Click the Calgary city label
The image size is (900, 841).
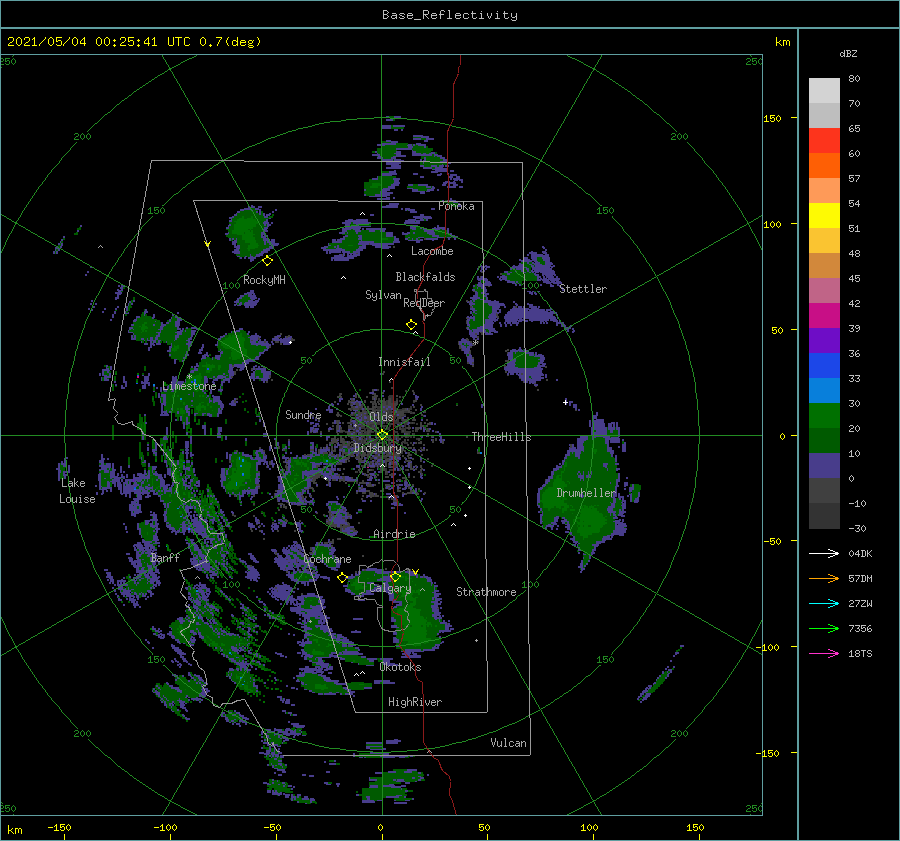(390, 588)
